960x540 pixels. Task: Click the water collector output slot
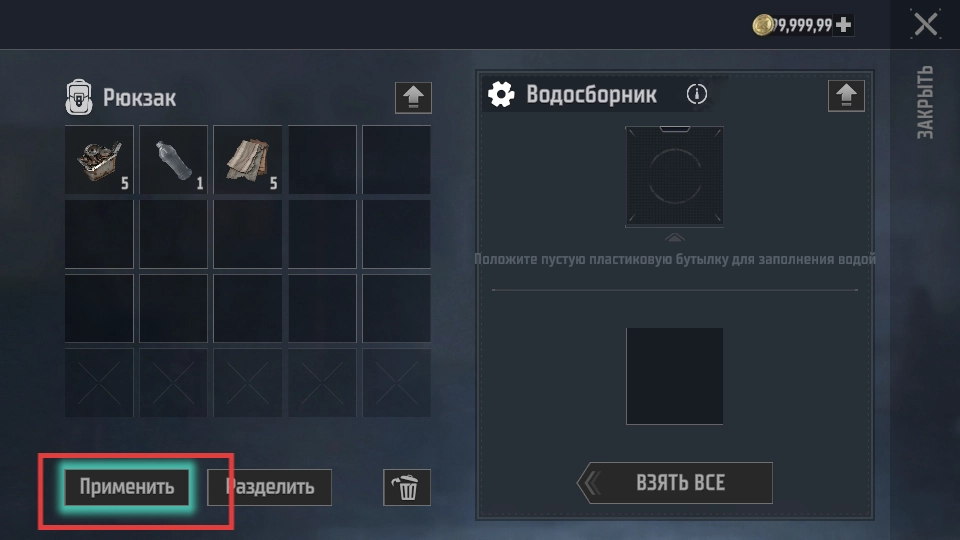(x=674, y=376)
